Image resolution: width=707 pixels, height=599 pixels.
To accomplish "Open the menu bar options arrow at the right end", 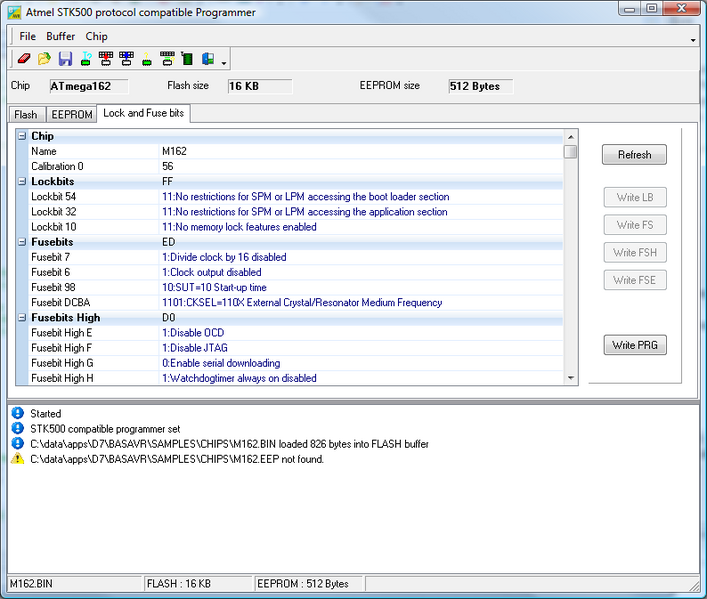I will point(693,40).
